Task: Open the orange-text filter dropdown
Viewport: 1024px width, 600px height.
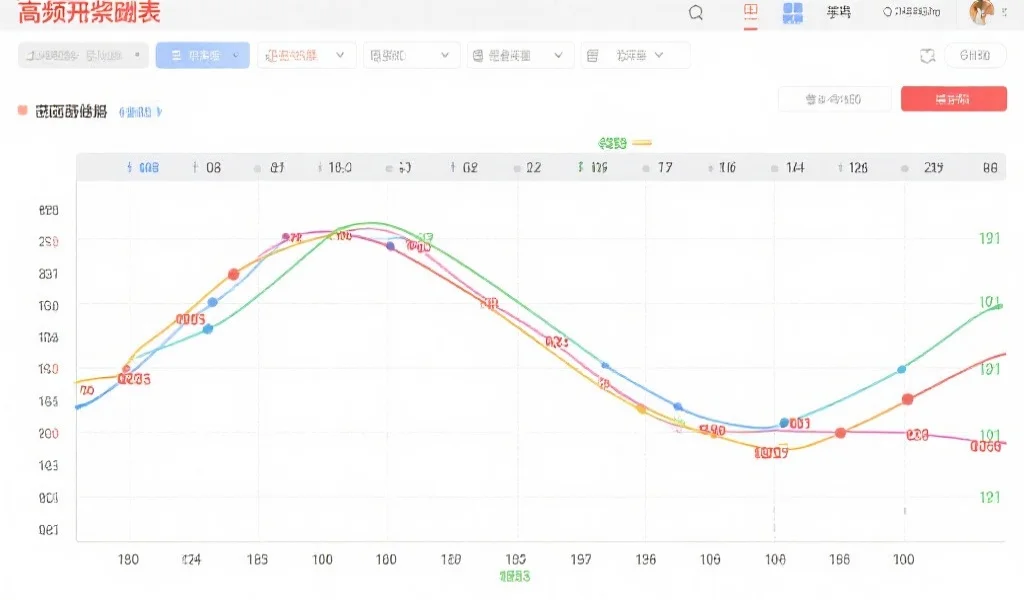Action: click(306, 56)
